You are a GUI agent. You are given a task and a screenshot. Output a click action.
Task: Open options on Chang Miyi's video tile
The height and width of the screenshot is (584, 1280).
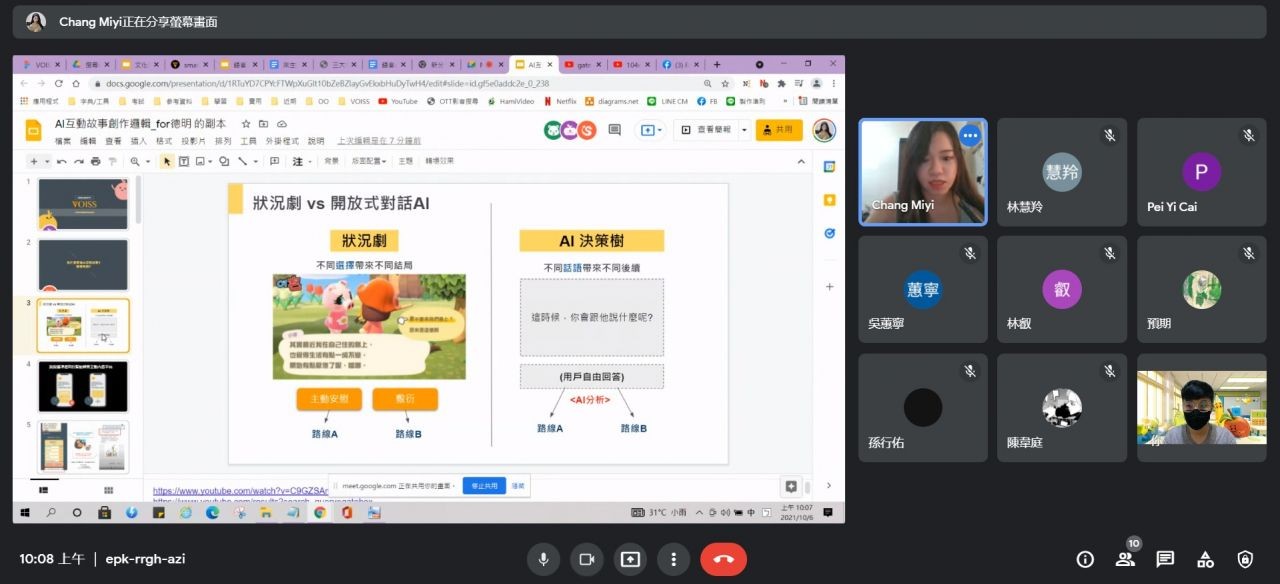[x=969, y=136]
